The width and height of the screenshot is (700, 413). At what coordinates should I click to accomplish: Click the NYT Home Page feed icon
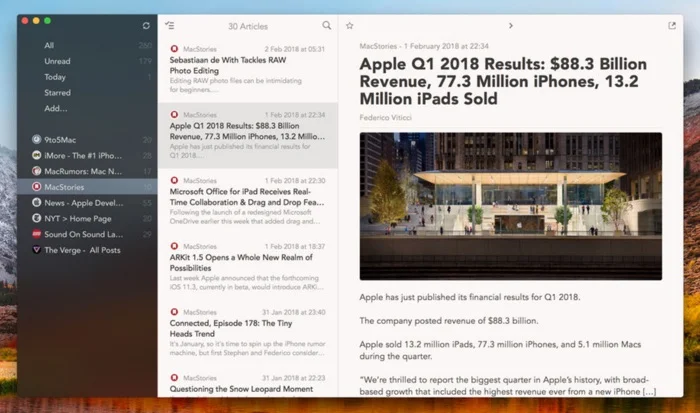pos(37,218)
